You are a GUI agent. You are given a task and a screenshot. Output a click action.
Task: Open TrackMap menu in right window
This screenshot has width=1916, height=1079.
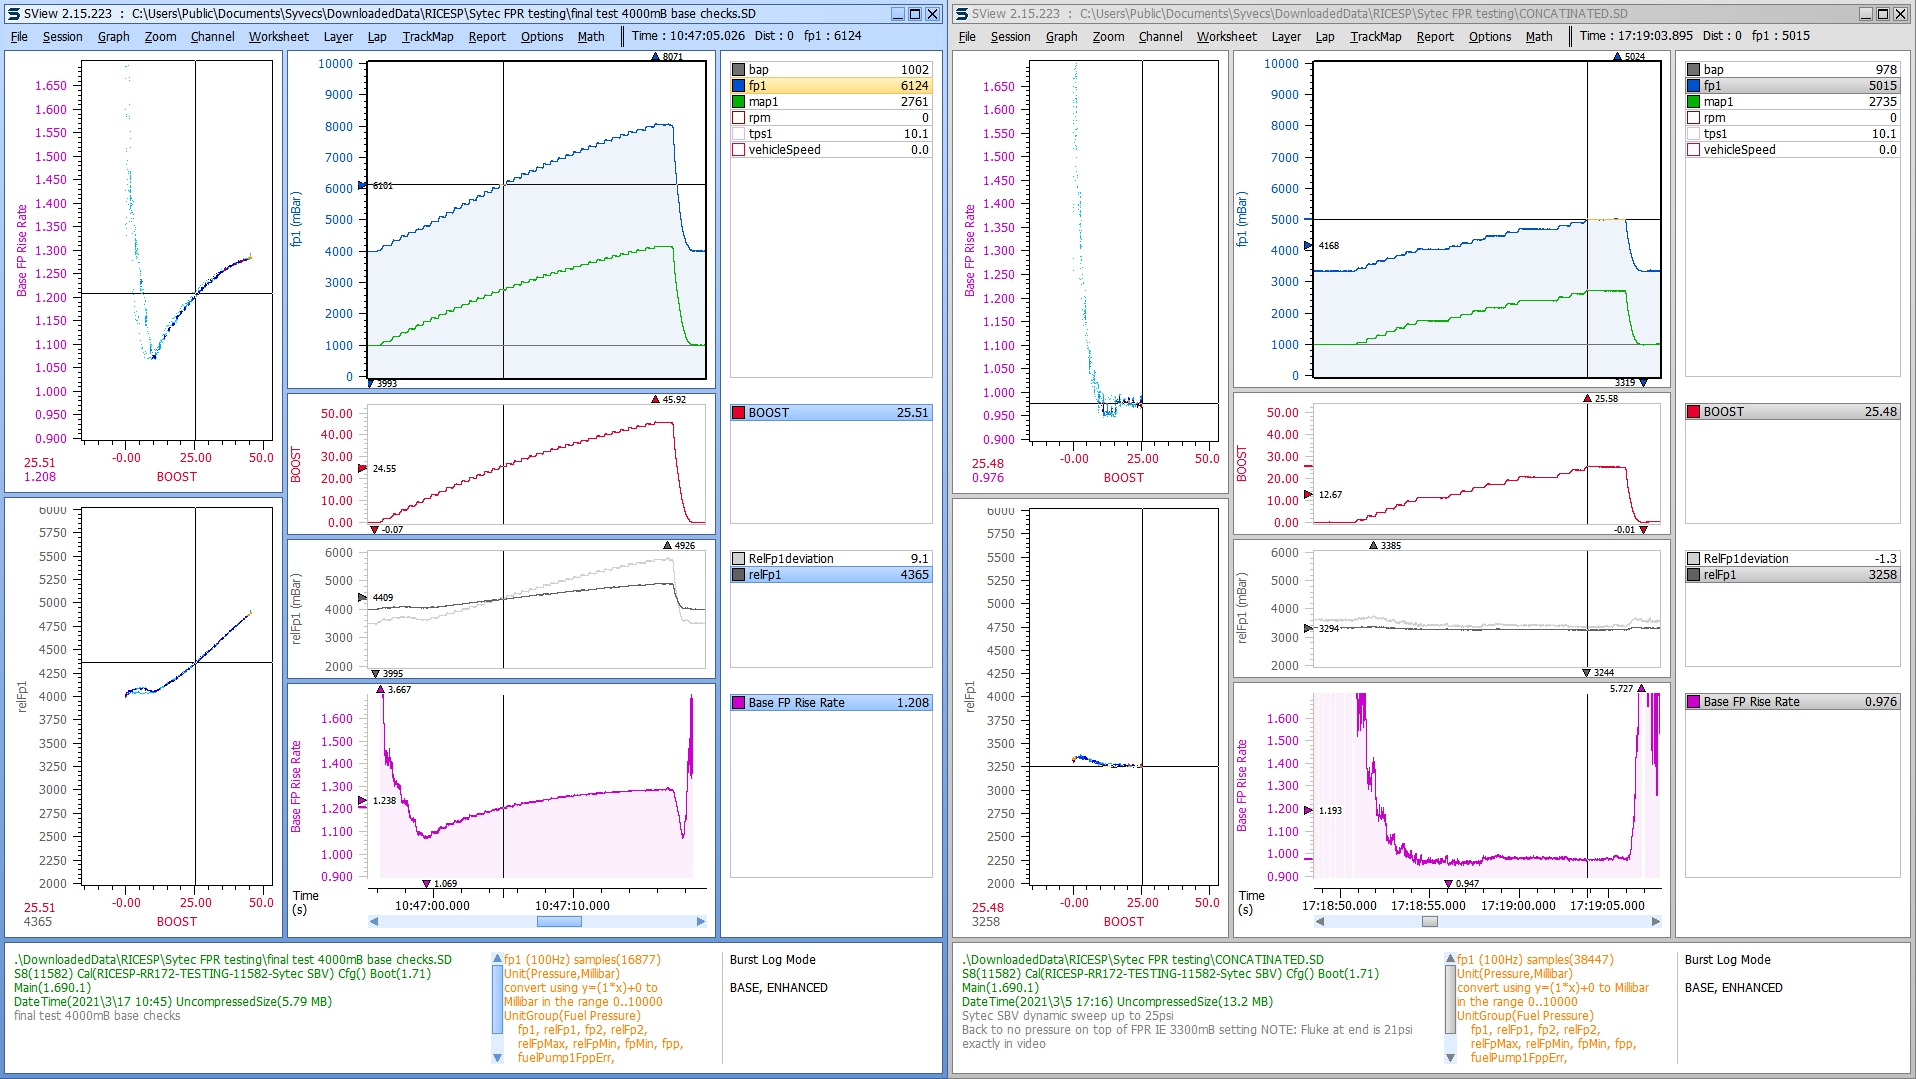click(1375, 37)
